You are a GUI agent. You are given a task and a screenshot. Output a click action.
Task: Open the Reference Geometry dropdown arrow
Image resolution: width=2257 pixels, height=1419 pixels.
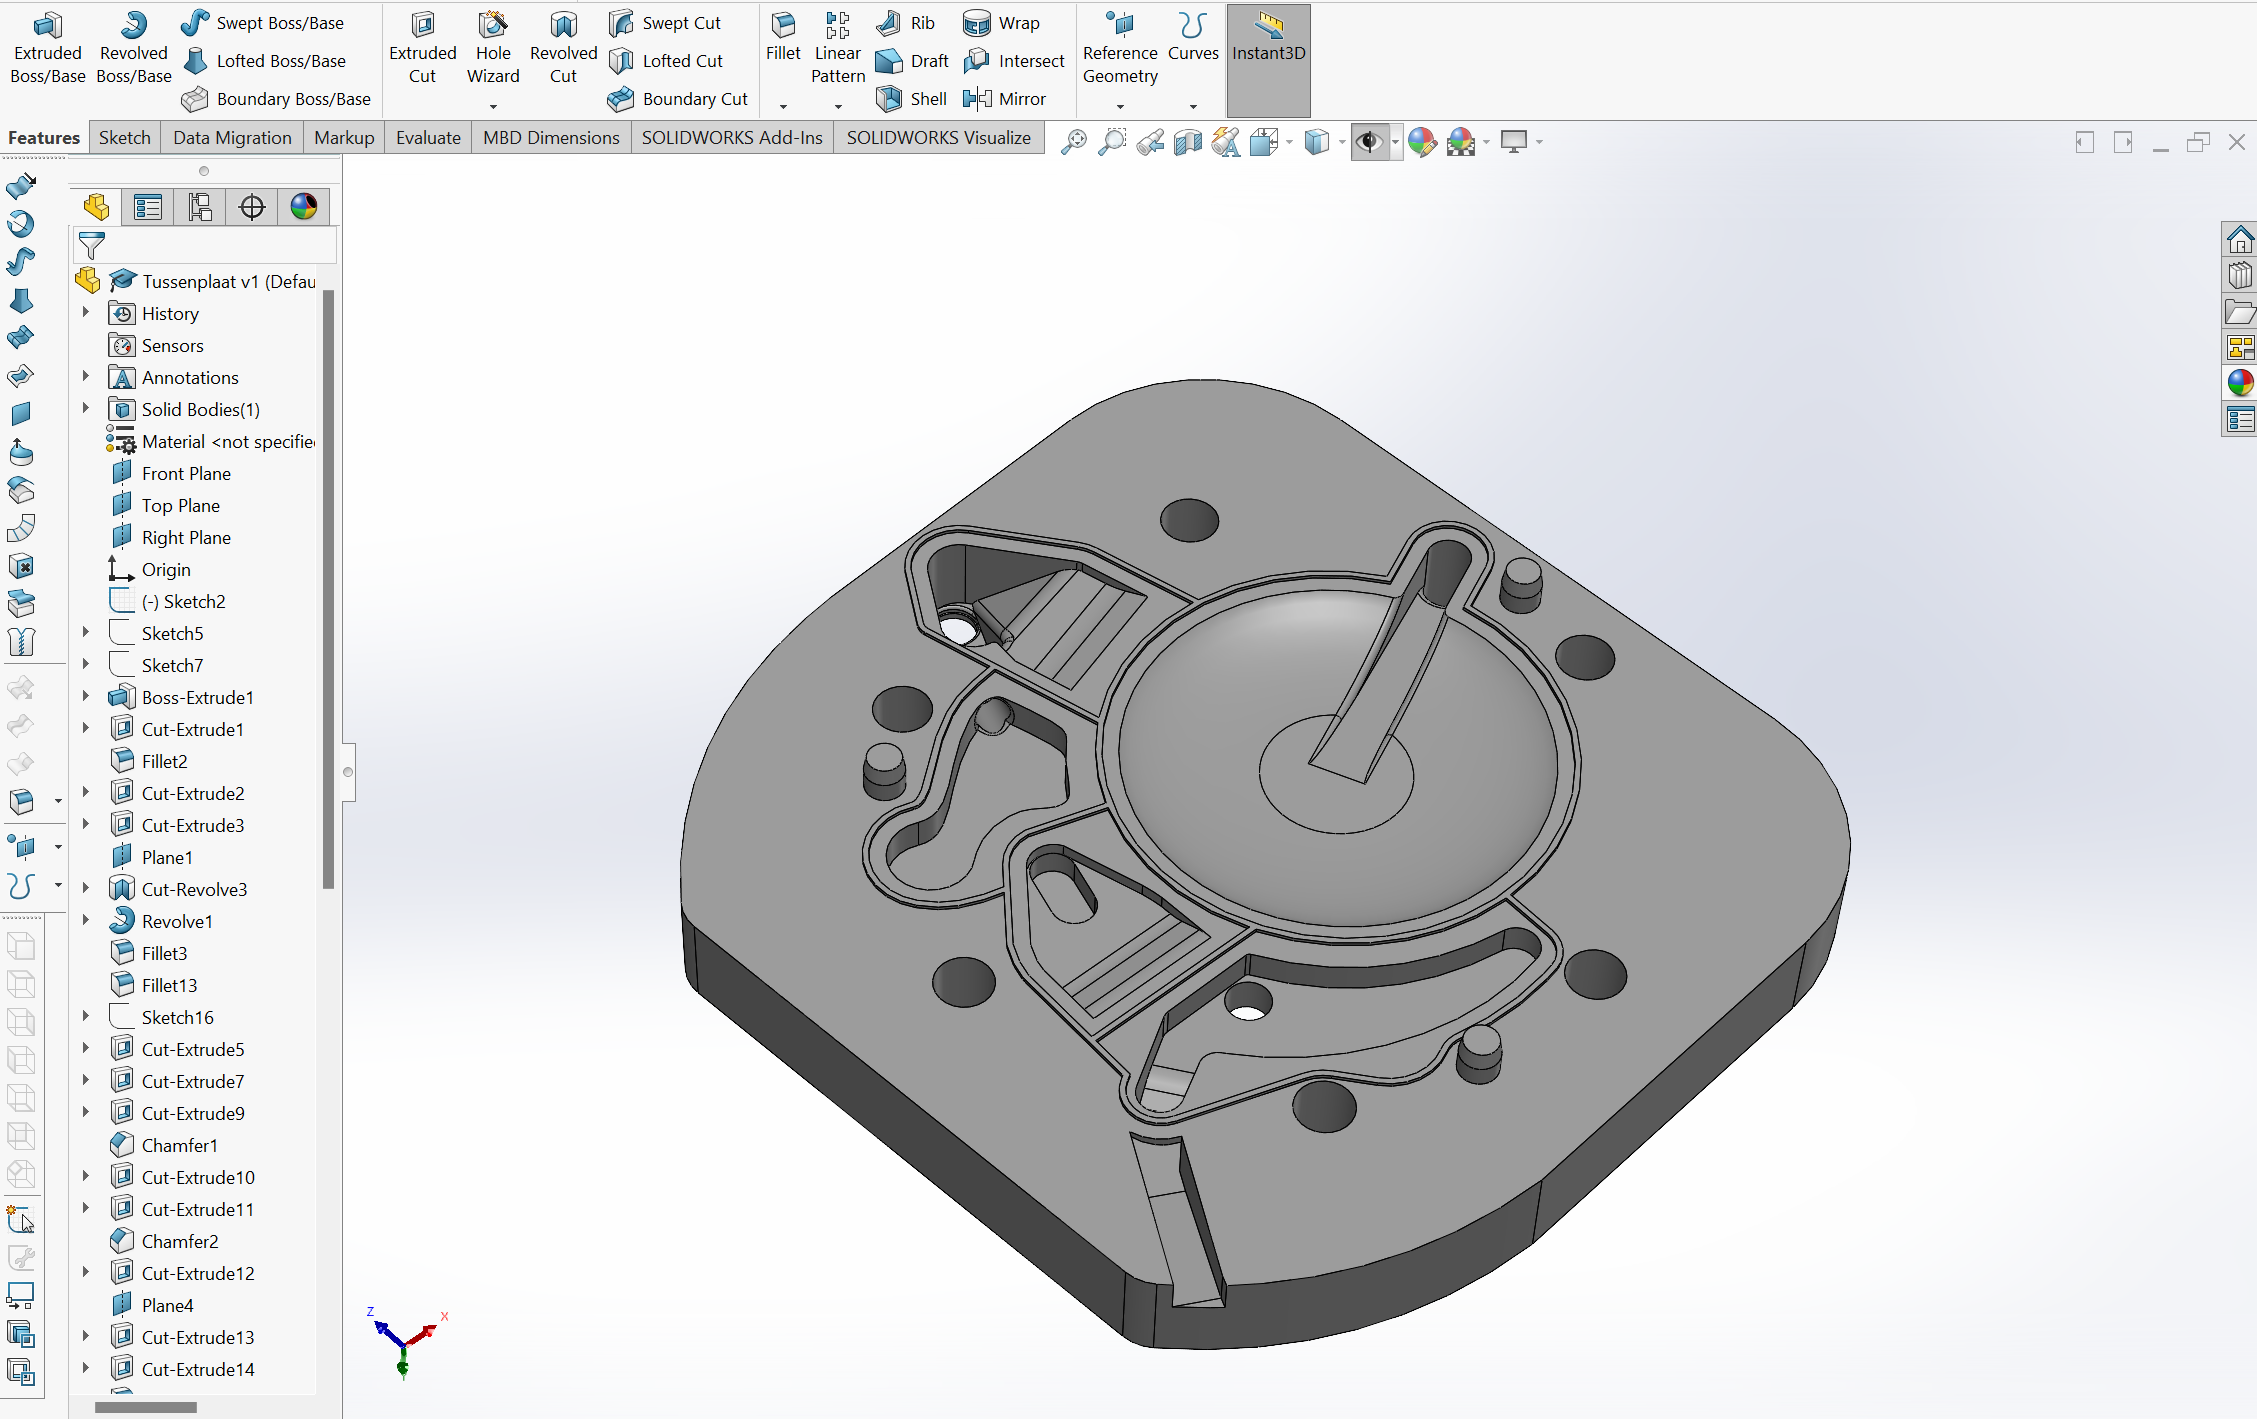tap(1120, 106)
